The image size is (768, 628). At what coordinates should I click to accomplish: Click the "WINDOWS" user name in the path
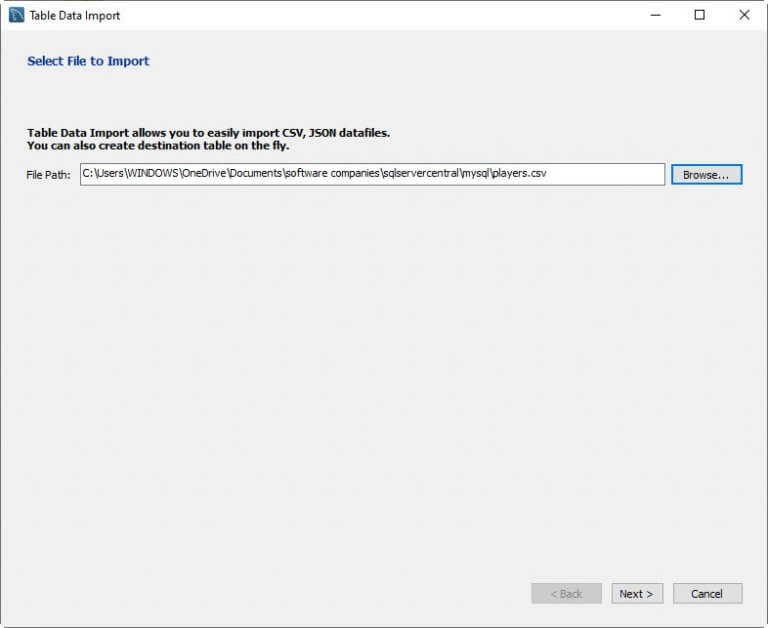pos(152,174)
